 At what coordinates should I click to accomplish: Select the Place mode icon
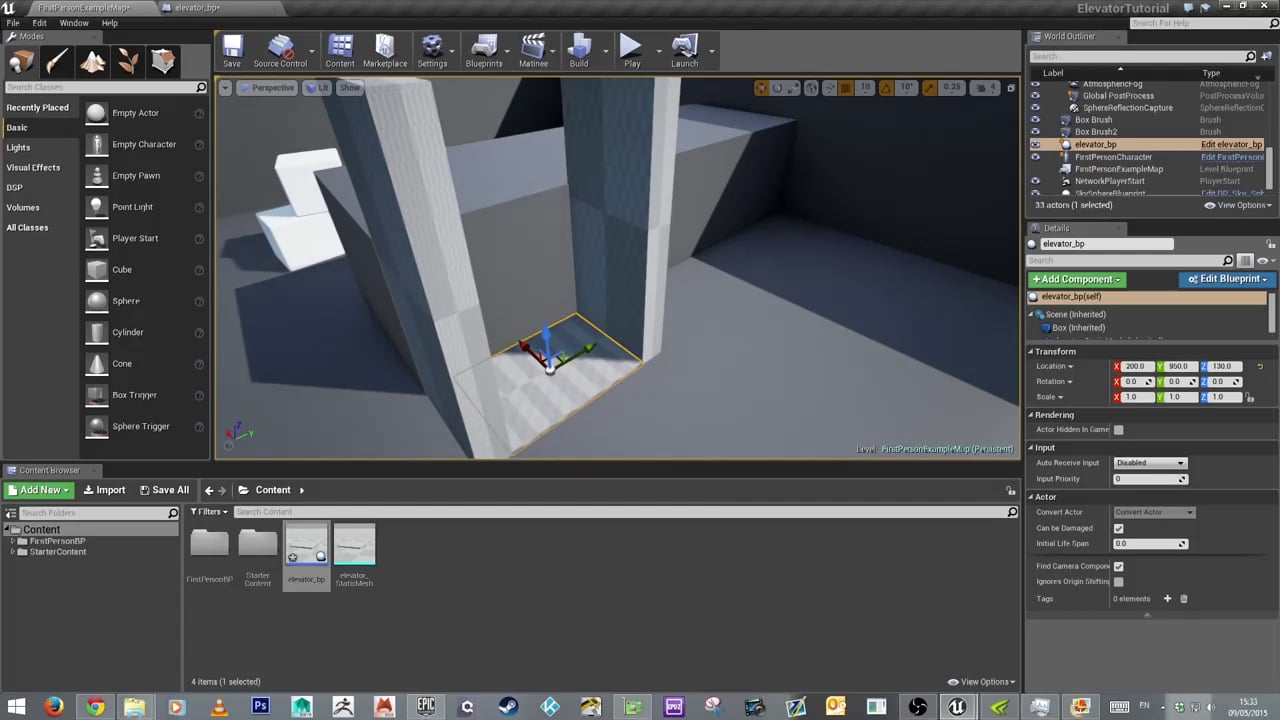(21, 62)
